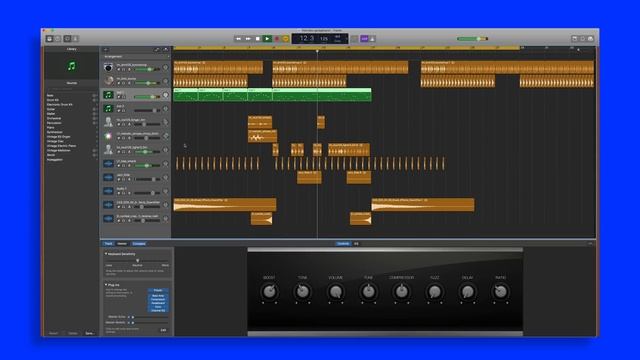Screen dimensions: 640x360
Task: Click the Delete button in Library
Action: 73,333
